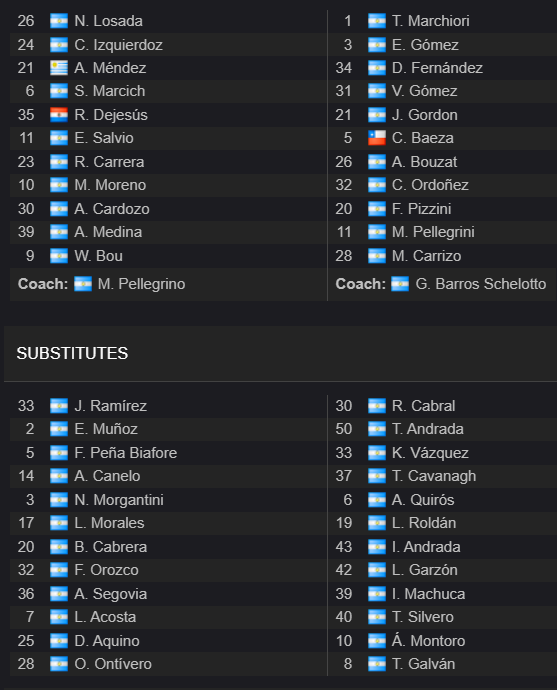
Task: Click the flag next to coach G. Barros Schelotto
Action: (400, 284)
